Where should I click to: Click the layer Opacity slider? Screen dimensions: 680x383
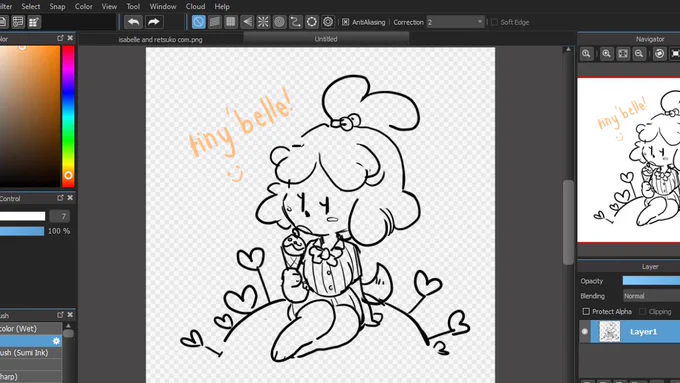(651, 281)
